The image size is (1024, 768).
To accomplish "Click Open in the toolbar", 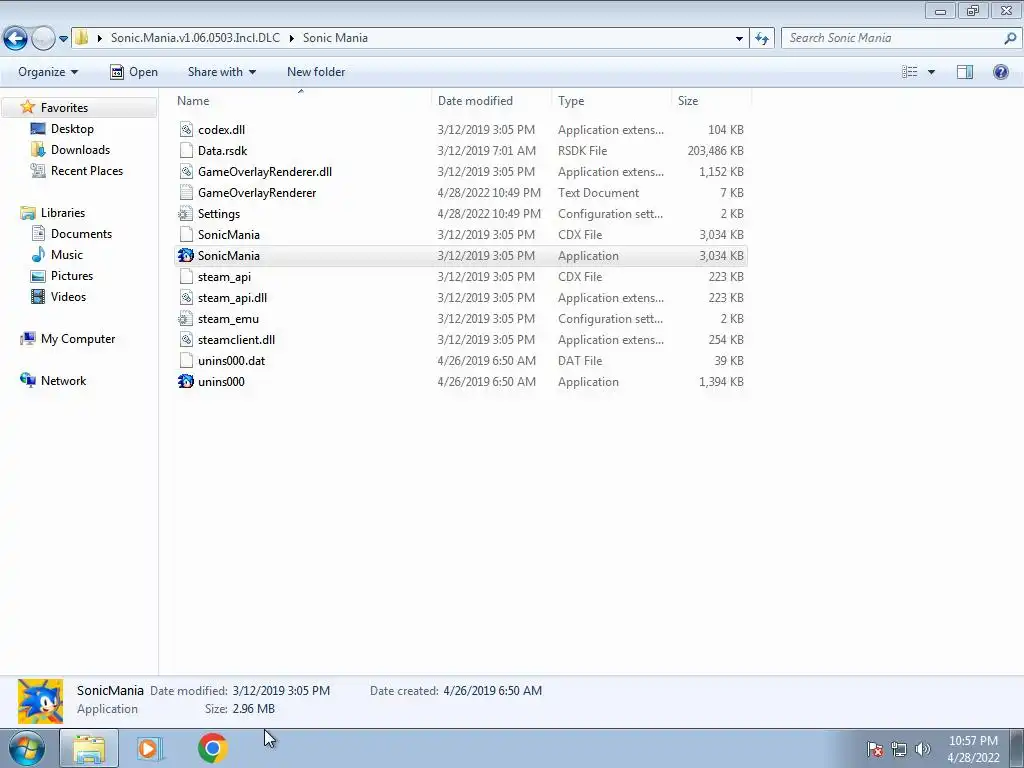I will click(x=134, y=72).
